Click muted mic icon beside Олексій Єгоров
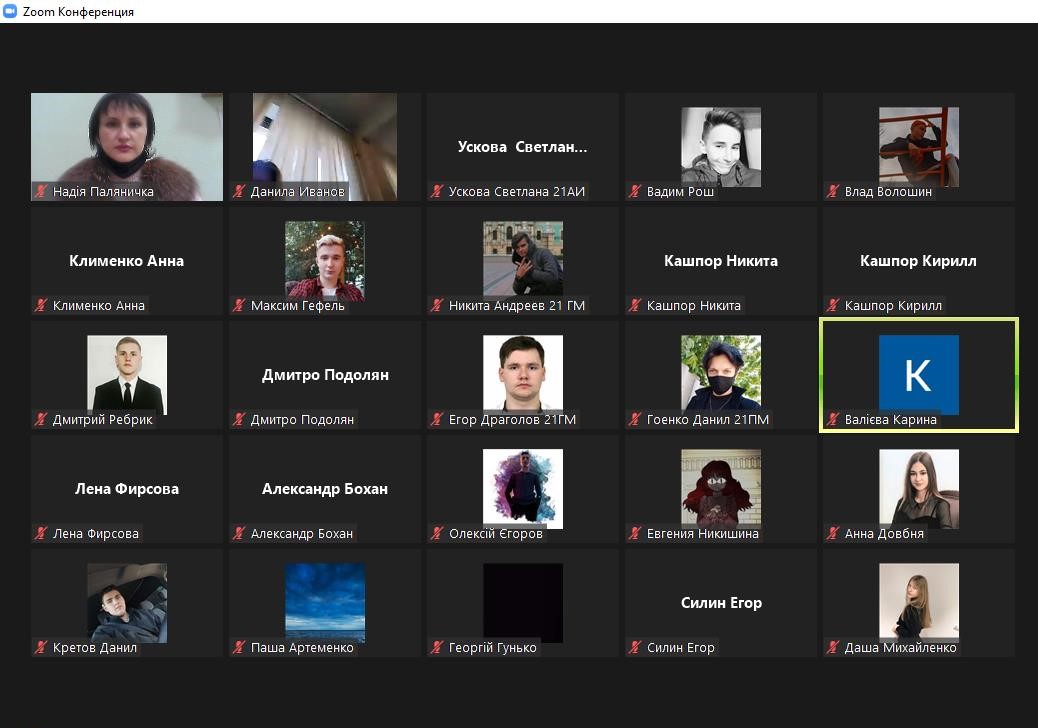Image resolution: width=1038 pixels, height=728 pixels. point(437,533)
